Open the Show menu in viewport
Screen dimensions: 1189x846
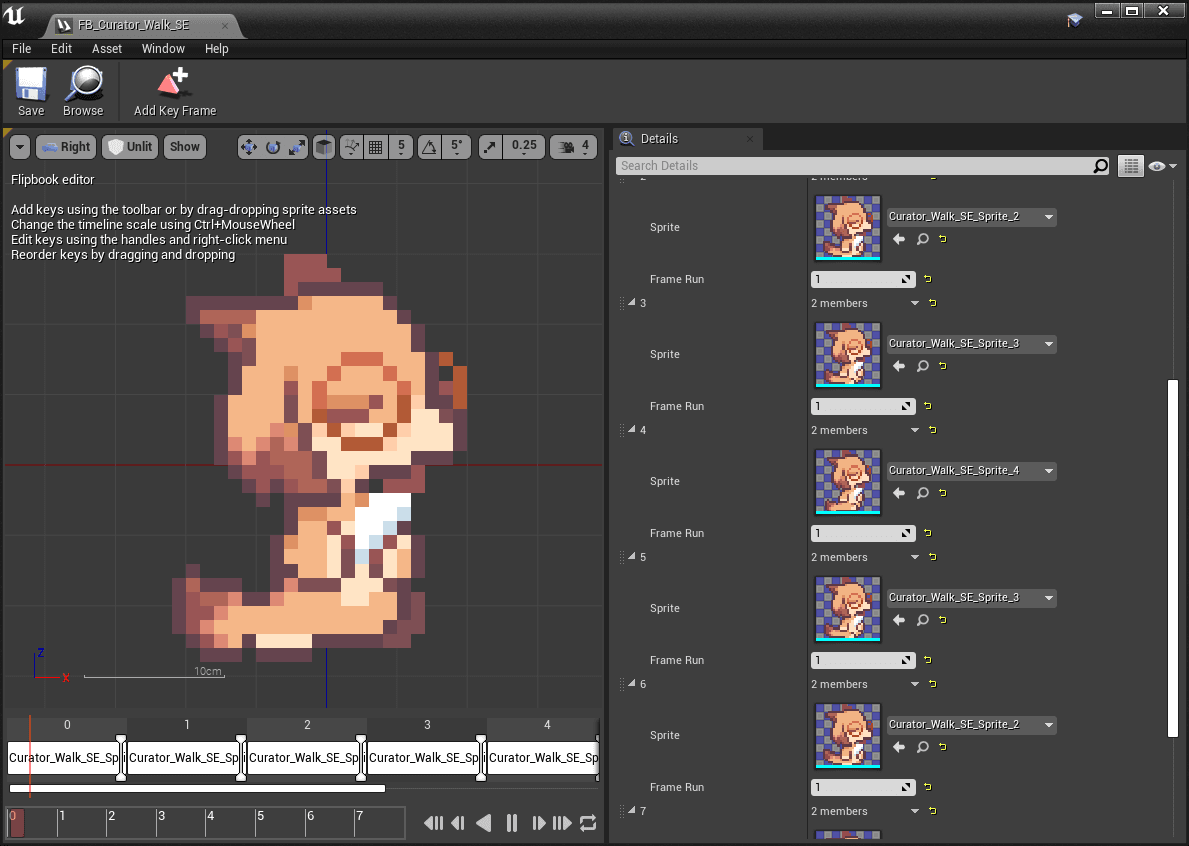[184, 147]
